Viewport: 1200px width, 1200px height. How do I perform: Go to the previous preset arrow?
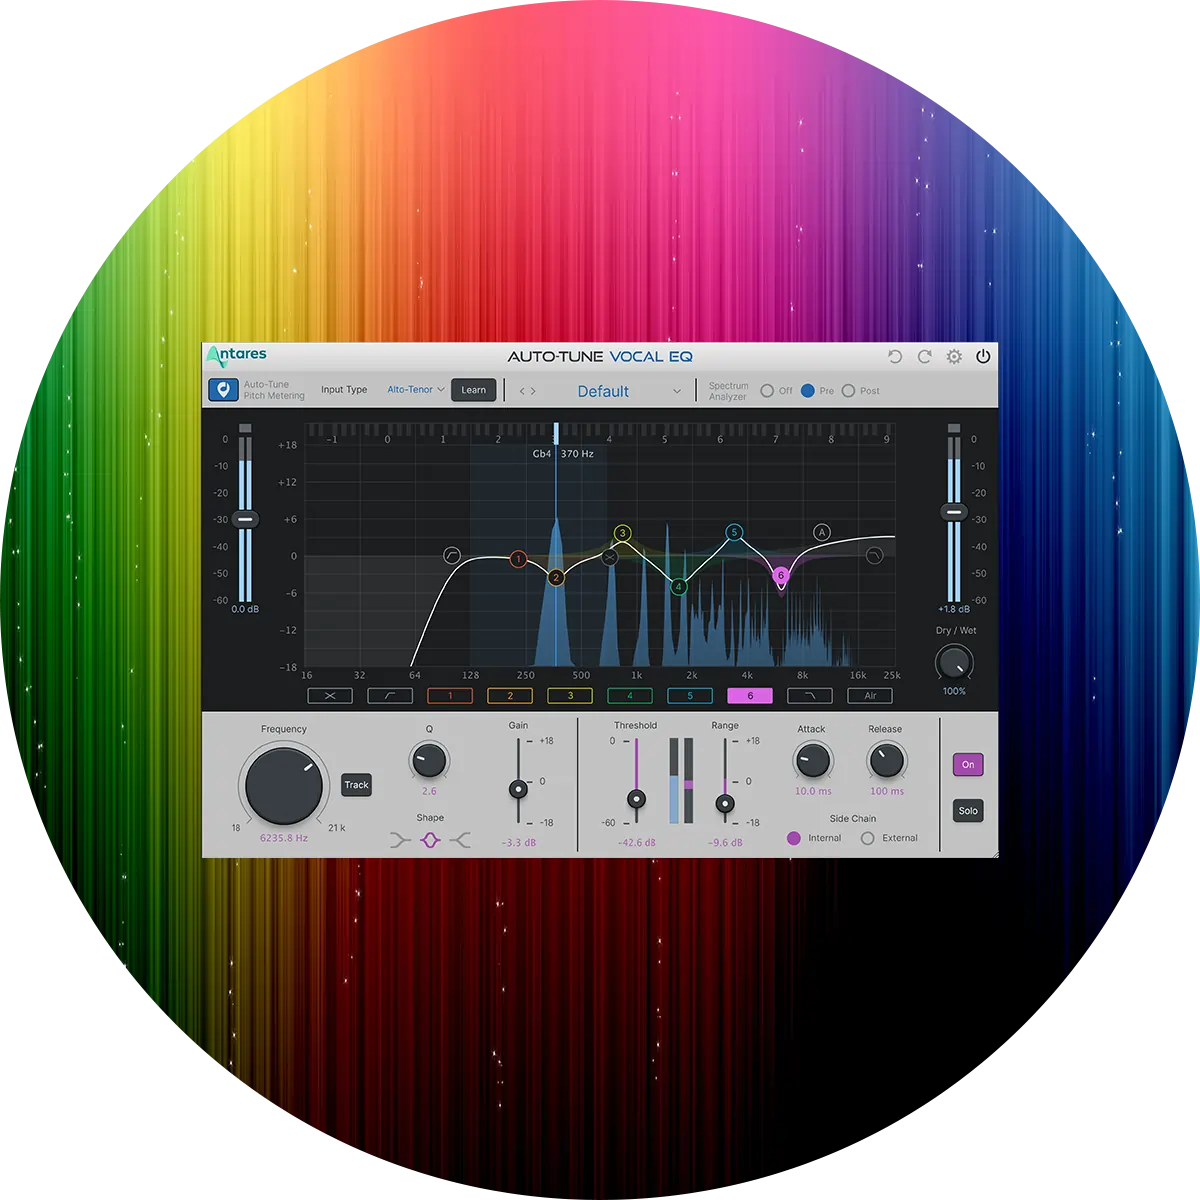coord(522,391)
